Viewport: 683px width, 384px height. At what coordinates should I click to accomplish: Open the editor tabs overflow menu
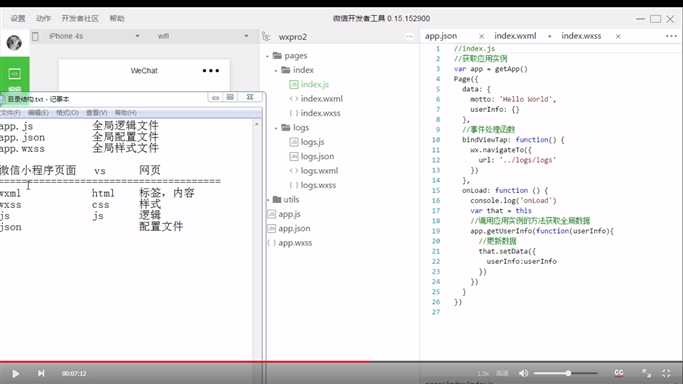[671, 36]
